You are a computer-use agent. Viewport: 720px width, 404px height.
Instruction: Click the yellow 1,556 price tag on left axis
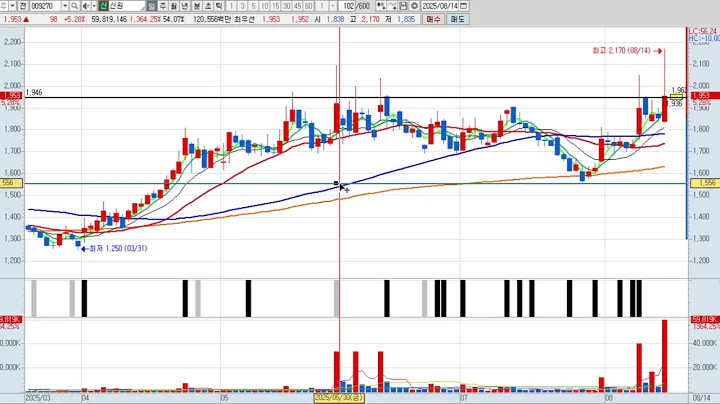[11, 183]
